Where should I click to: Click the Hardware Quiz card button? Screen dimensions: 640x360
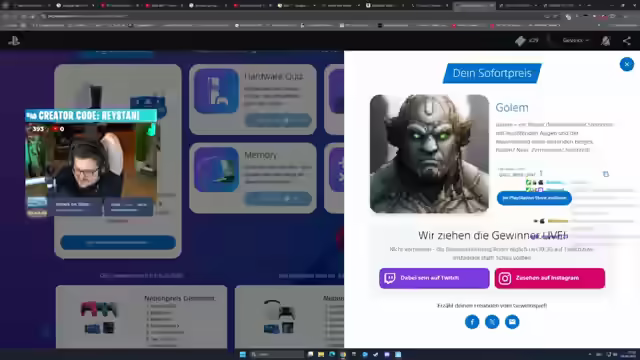click(x=278, y=120)
